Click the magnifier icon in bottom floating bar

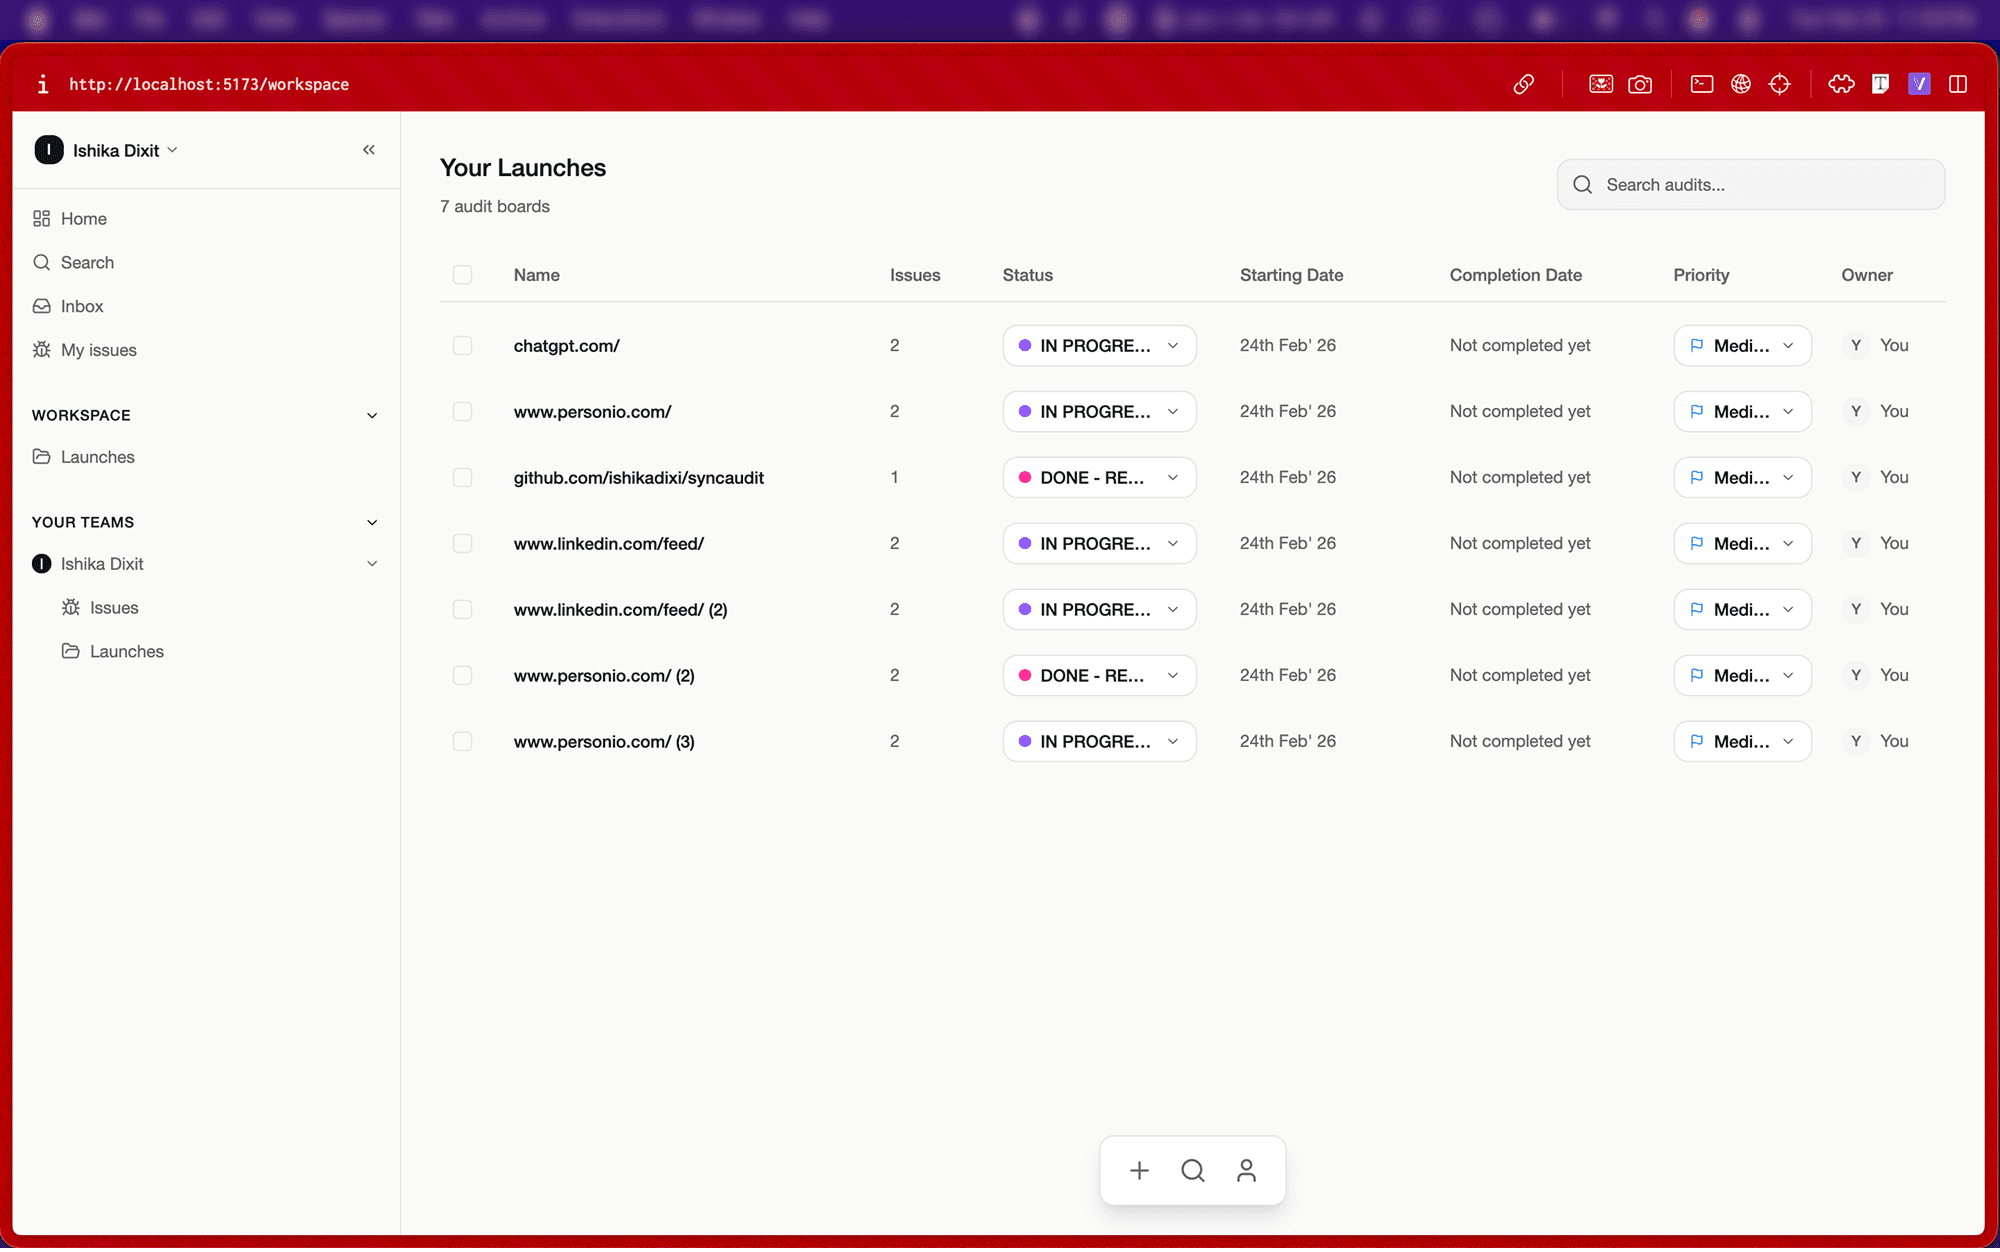[1192, 1171]
